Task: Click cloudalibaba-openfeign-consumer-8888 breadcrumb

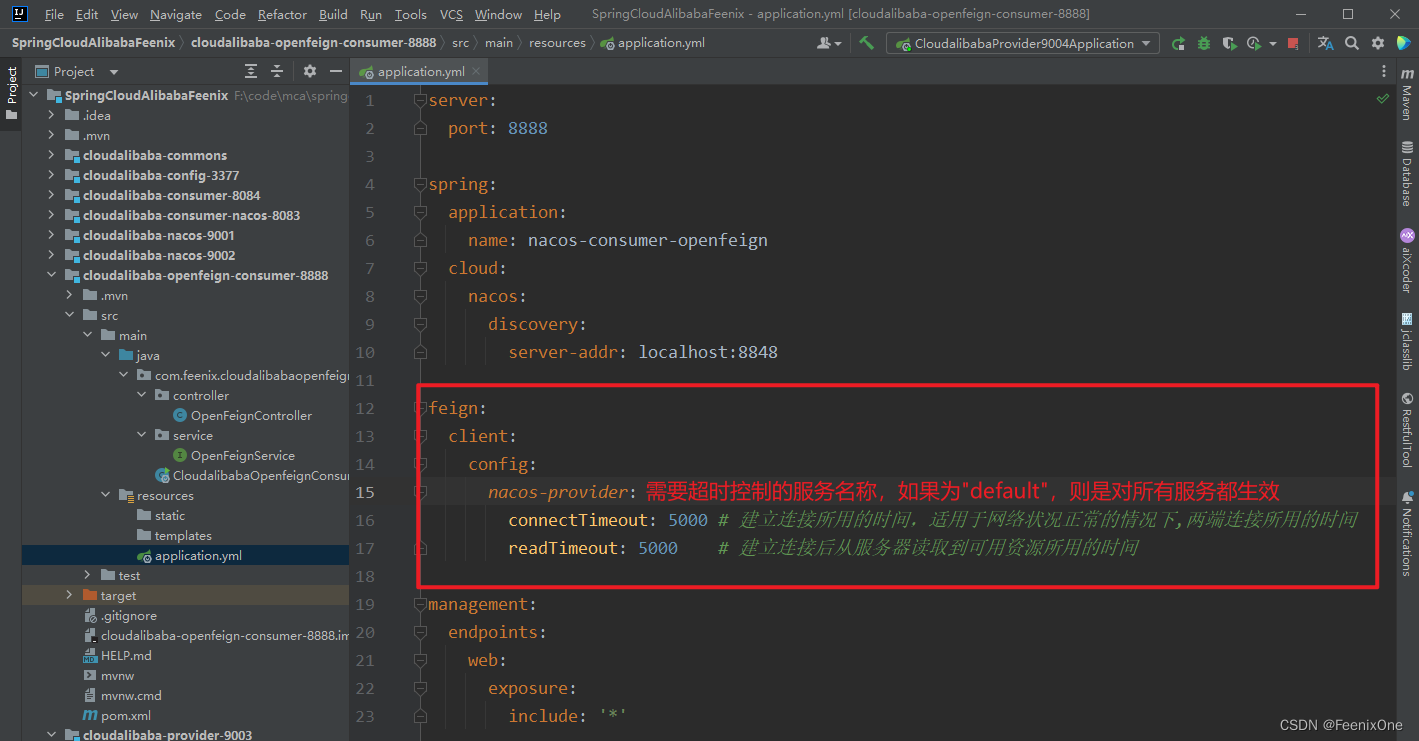Action: pos(313,43)
